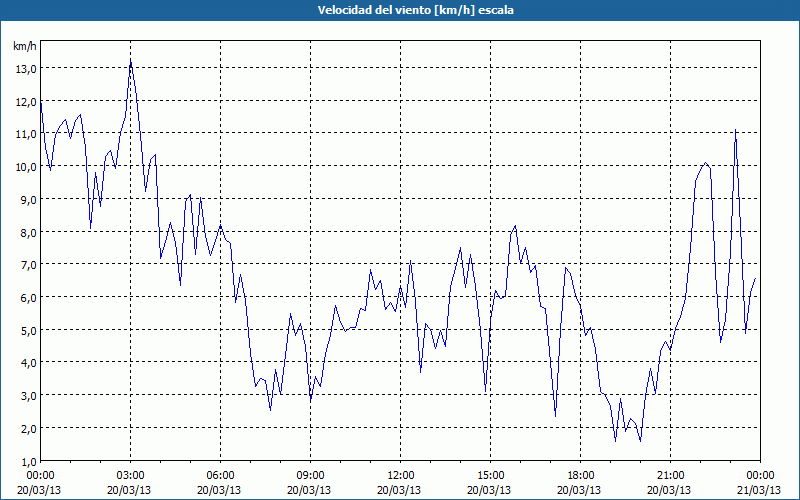This screenshot has width=800, height=500.
Task: Click the wind speed spike above 11,0 after 21:00
Action: click(x=735, y=131)
